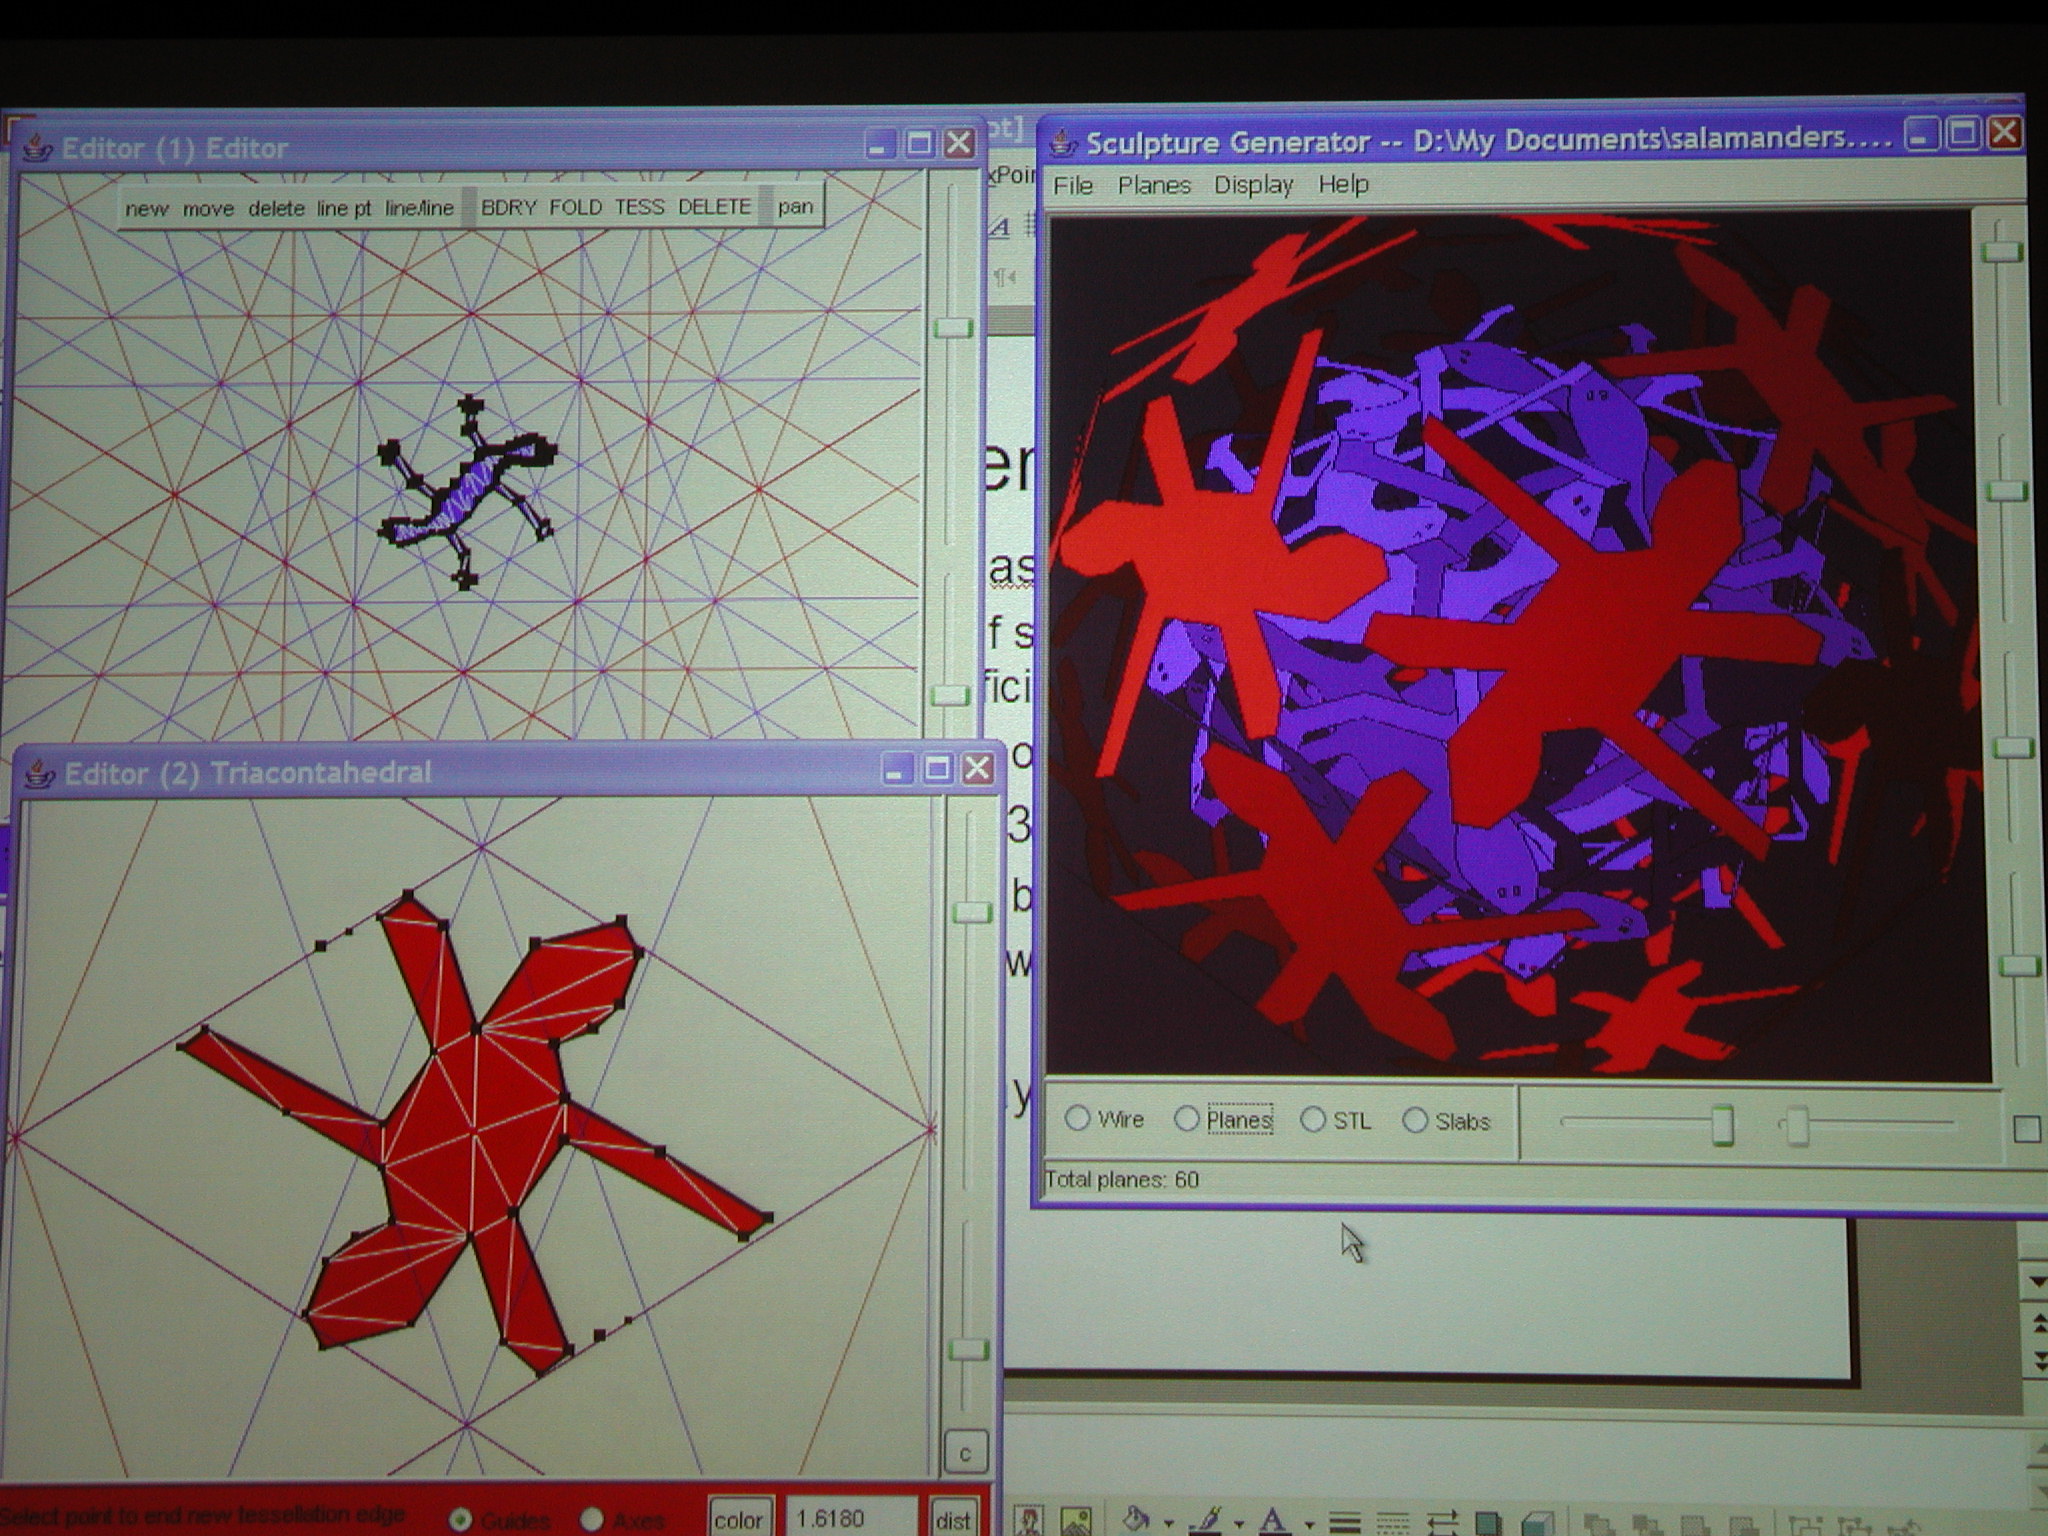Click the left slider below sculpture view
The width and height of the screenshot is (2048, 1536).
pyautogui.click(x=1721, y=1125)
